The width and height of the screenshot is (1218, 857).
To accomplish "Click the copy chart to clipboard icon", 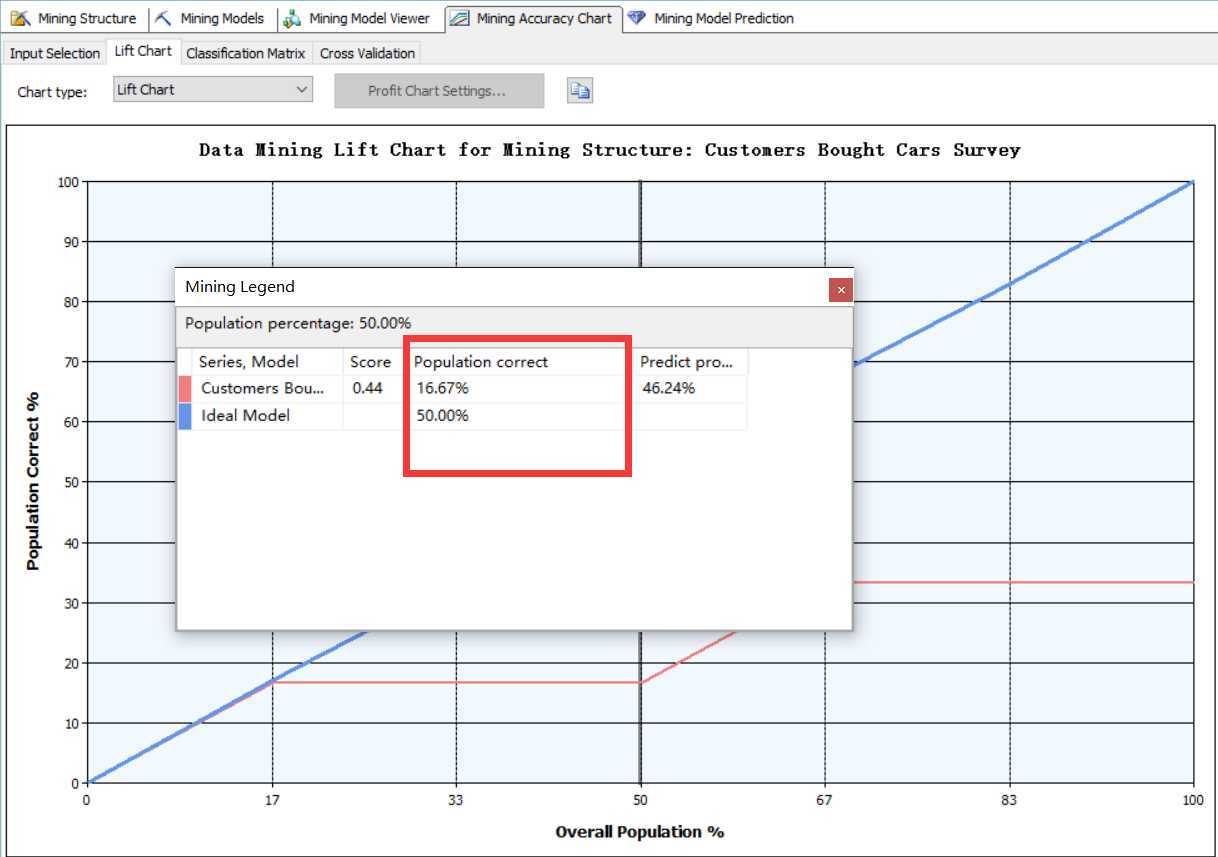I will 580,90.
